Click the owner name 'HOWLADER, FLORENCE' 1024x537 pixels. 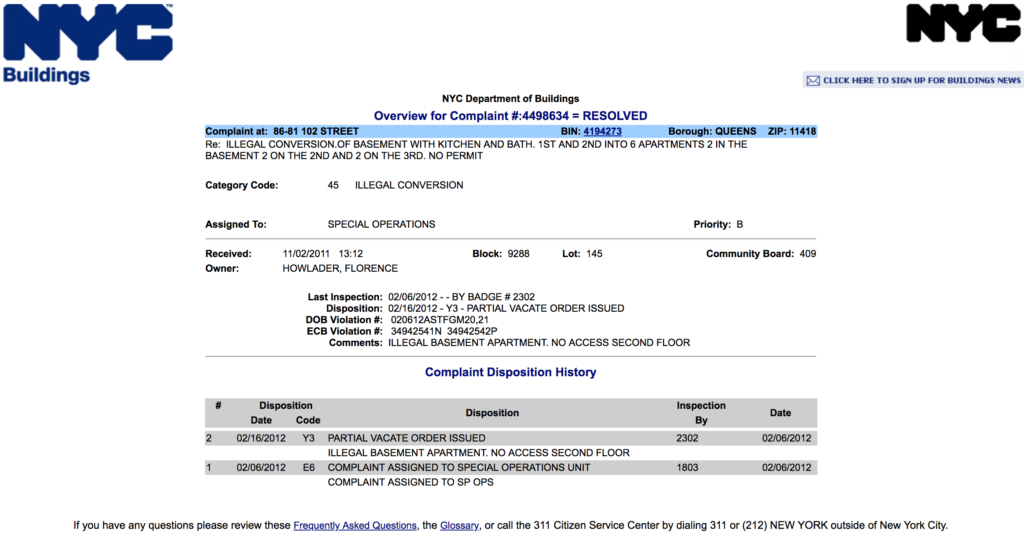pos(340,268)
